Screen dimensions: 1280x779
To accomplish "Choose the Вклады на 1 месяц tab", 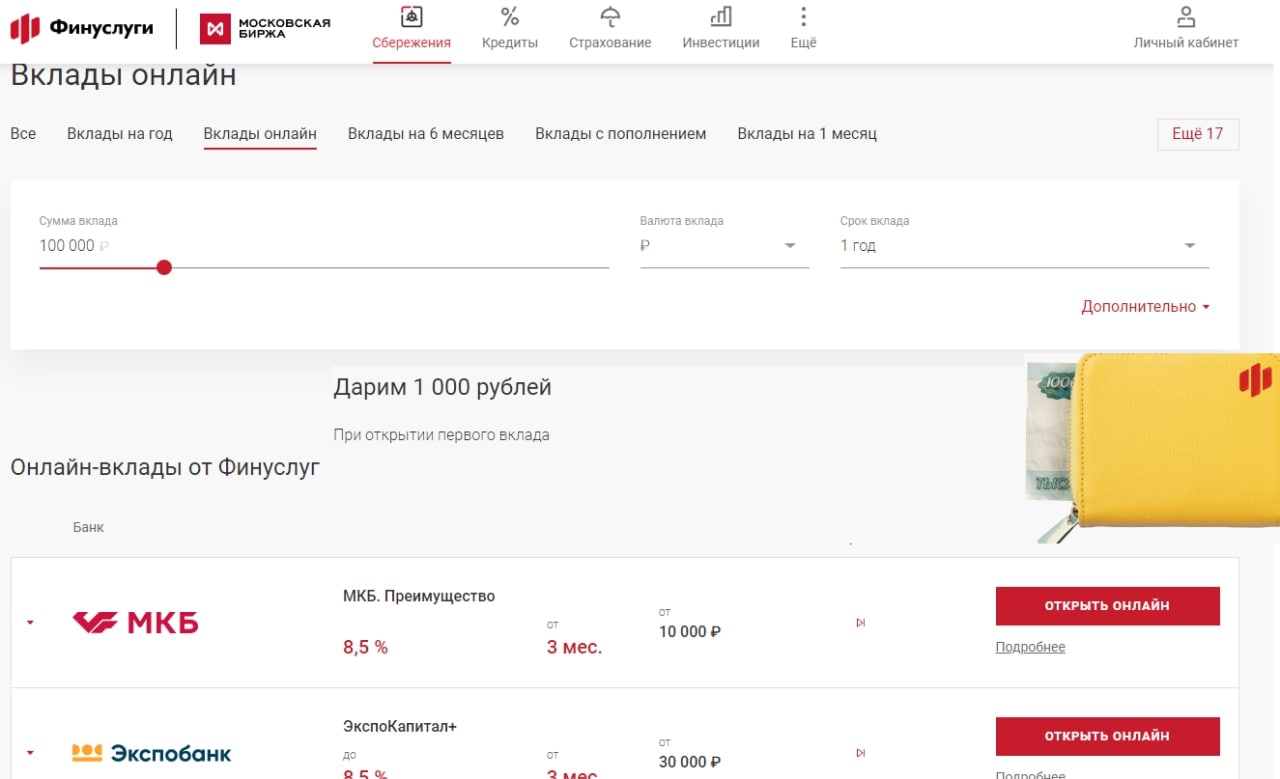I will [x=807, y=134].
